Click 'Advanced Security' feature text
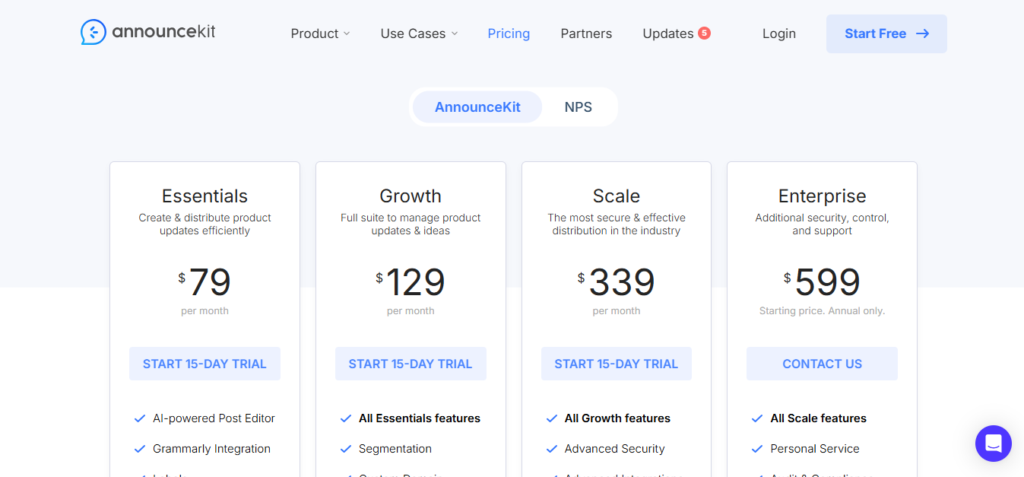The width and height of the screenshot is (1024, 477). coord(615,449)
